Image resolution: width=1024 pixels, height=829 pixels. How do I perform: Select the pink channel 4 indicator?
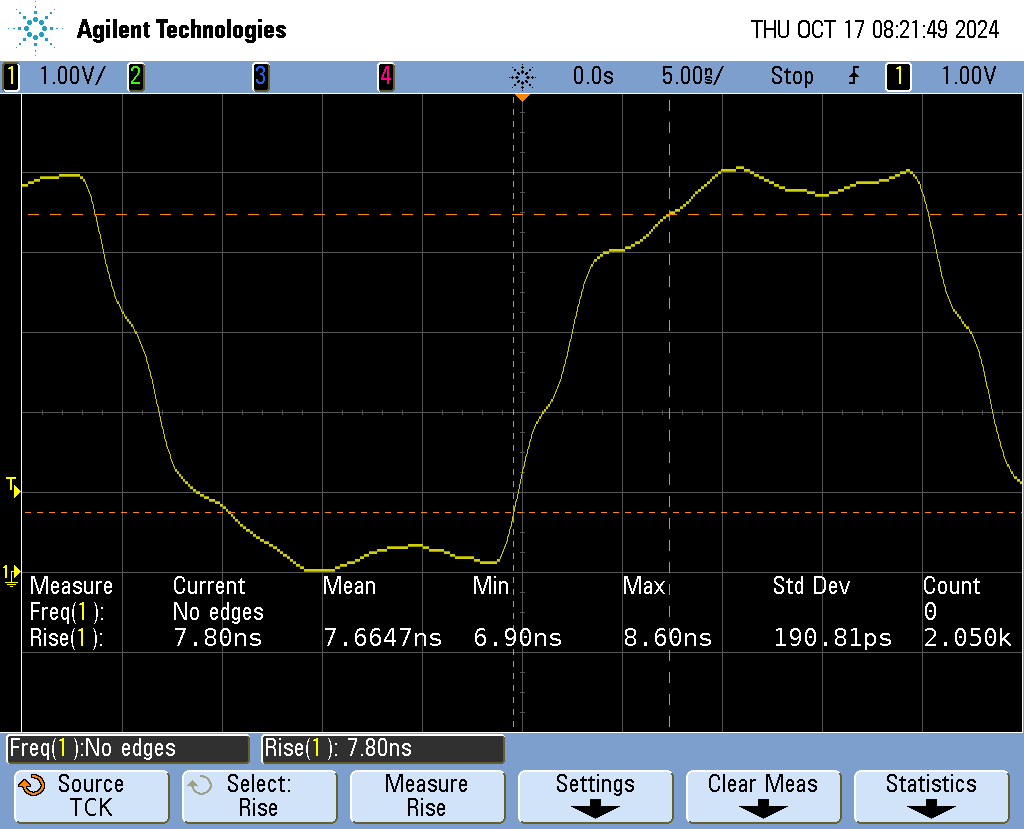click(385, 76)
